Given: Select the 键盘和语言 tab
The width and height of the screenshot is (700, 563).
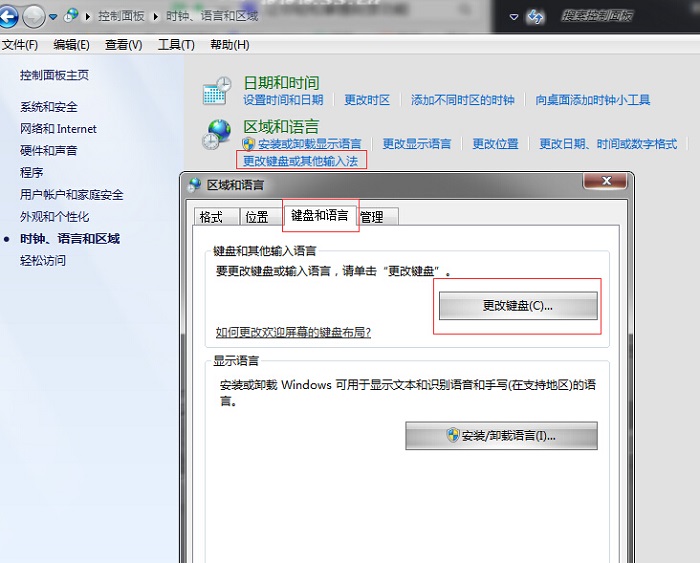Looking at the screenshot, I should [320, 216].
